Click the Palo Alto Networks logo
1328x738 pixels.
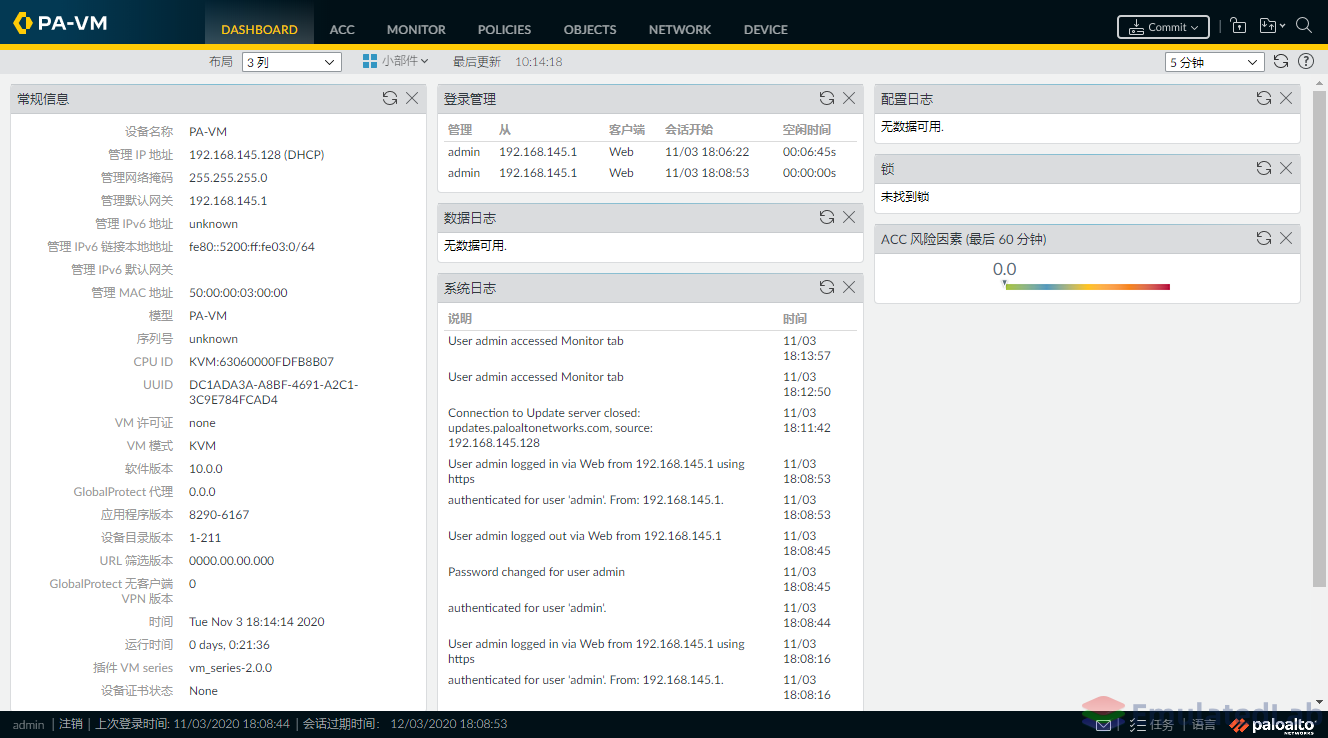[1272, 725]
